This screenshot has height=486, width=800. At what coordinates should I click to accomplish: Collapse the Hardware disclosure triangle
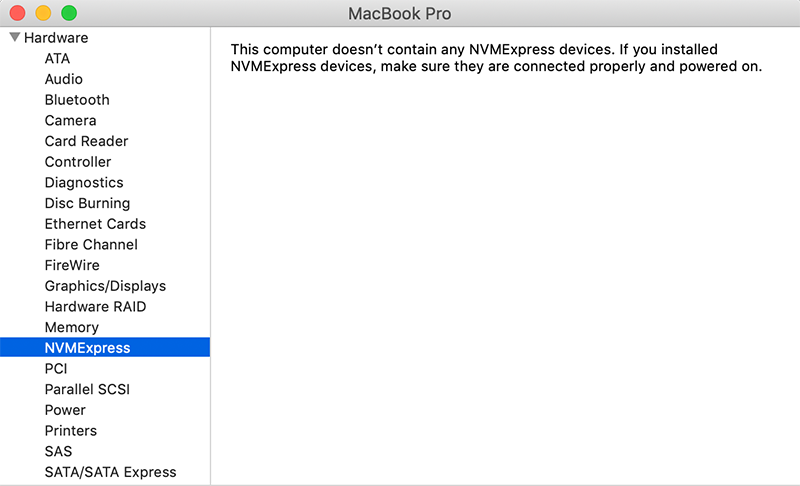pyautogui.click(x=15, y=38)
